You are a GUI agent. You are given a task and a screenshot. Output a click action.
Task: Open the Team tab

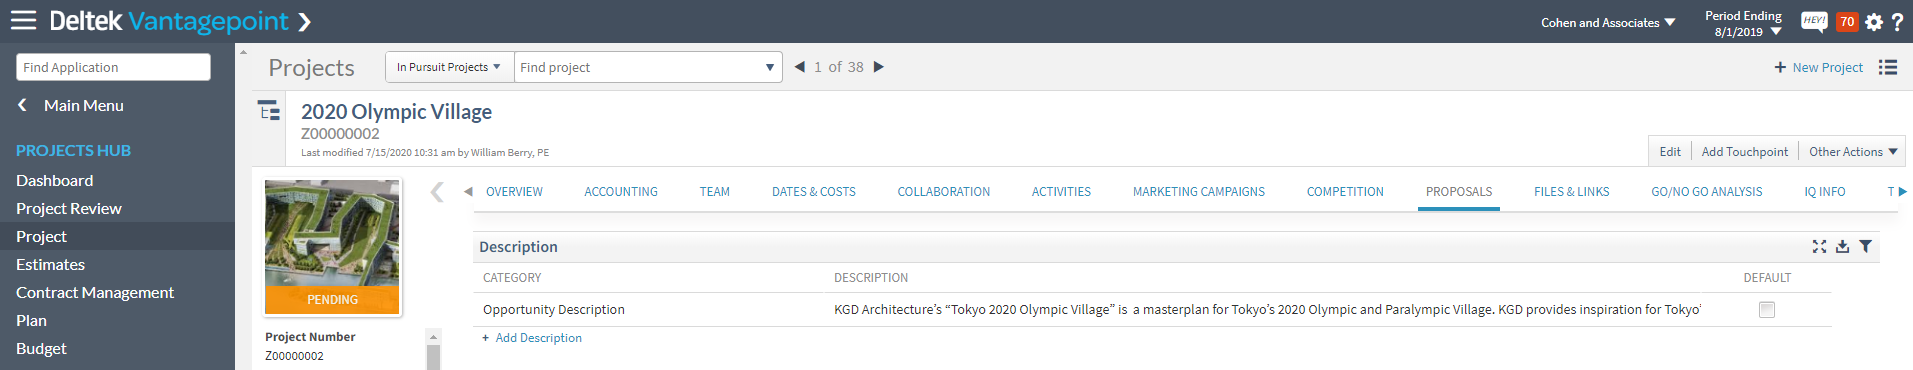point(715,192)
